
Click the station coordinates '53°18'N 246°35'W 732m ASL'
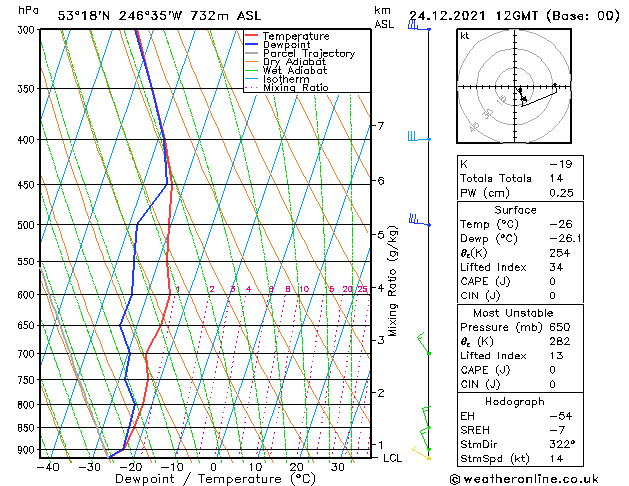(159, 16)
